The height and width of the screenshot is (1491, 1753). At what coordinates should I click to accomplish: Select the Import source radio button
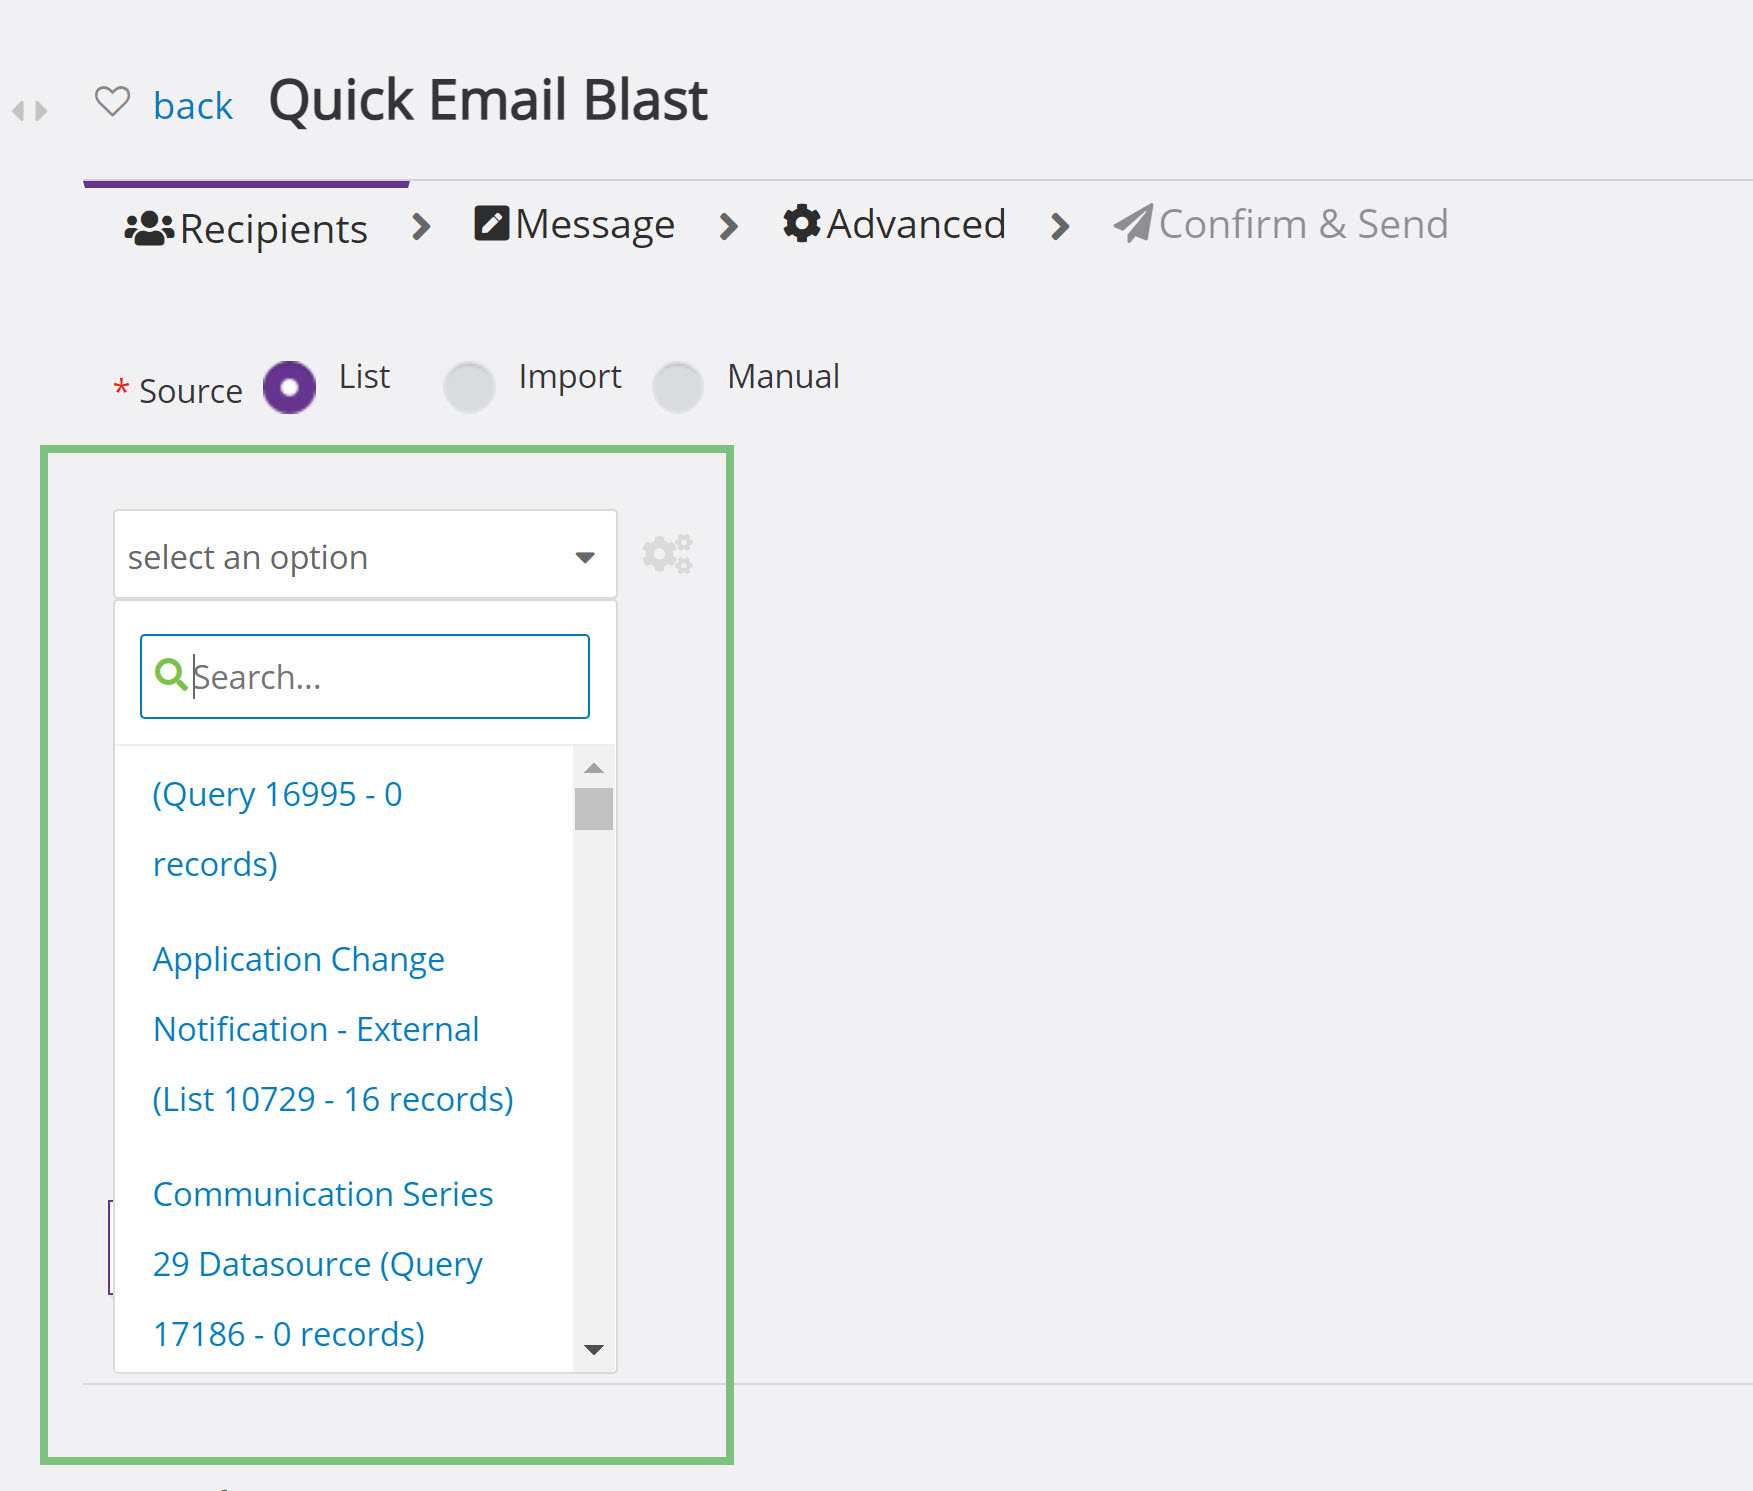coord(469,387)
